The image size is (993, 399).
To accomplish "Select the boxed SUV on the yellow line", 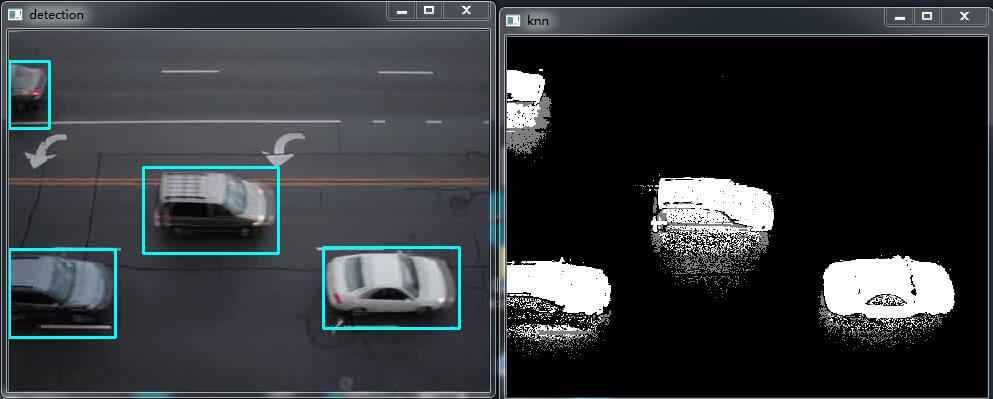I will [211, 210].
